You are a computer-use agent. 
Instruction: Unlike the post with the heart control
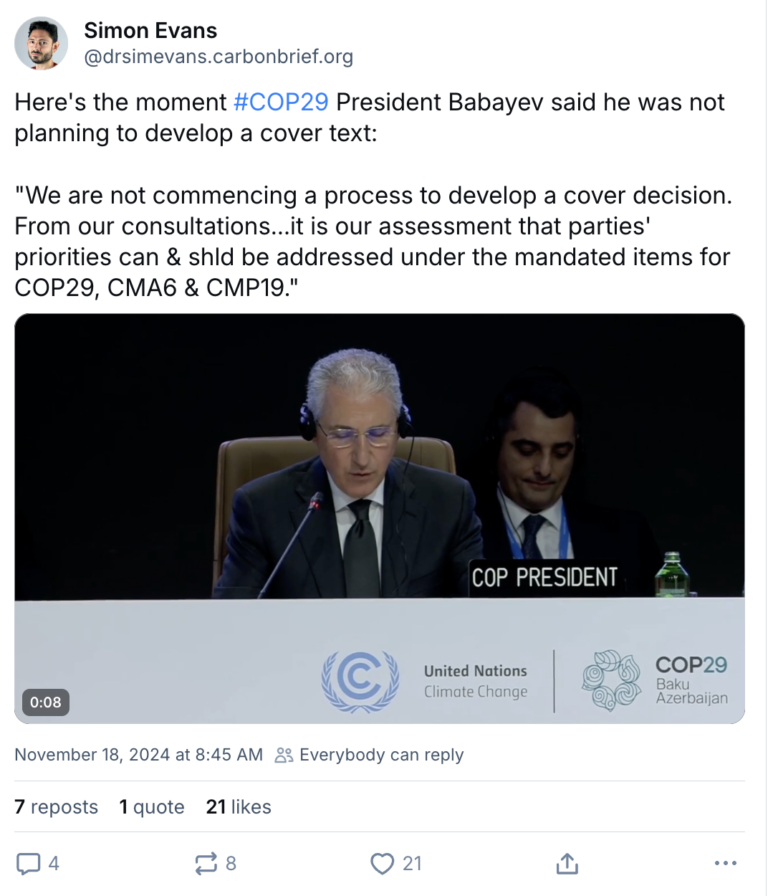tap(382, 862)
